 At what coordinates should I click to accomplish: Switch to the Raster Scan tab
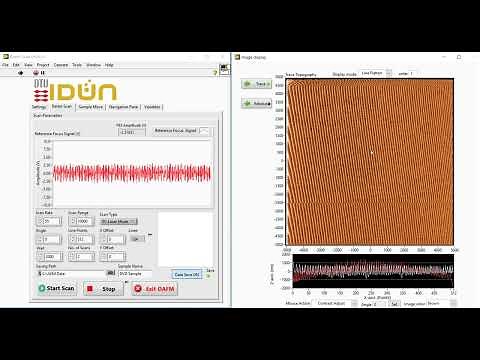coord(62,106)
